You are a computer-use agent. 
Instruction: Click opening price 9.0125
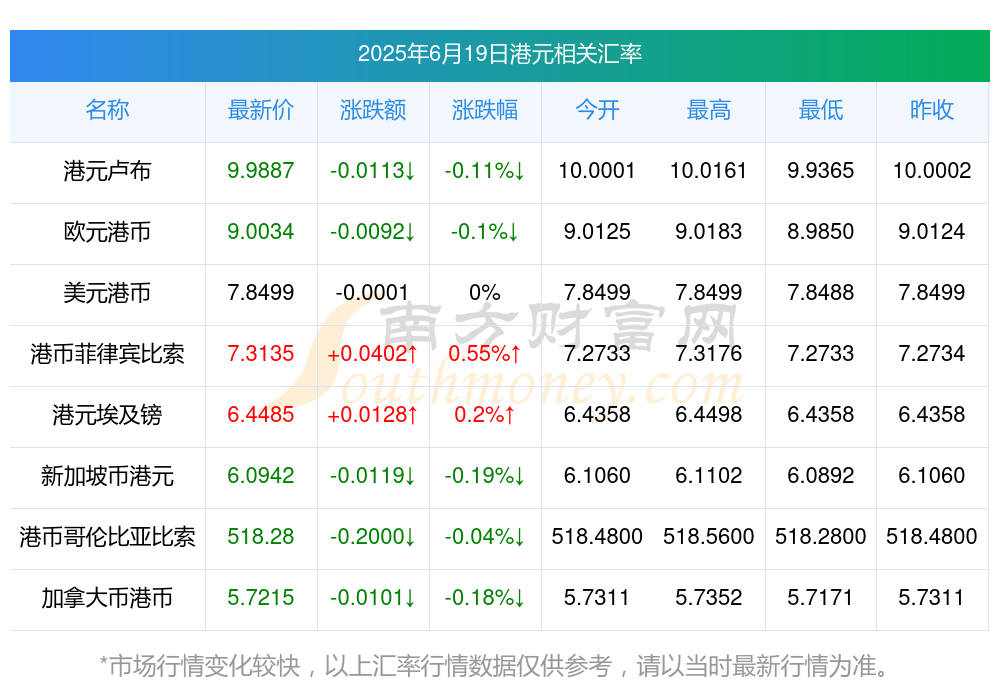pos(597,232)
